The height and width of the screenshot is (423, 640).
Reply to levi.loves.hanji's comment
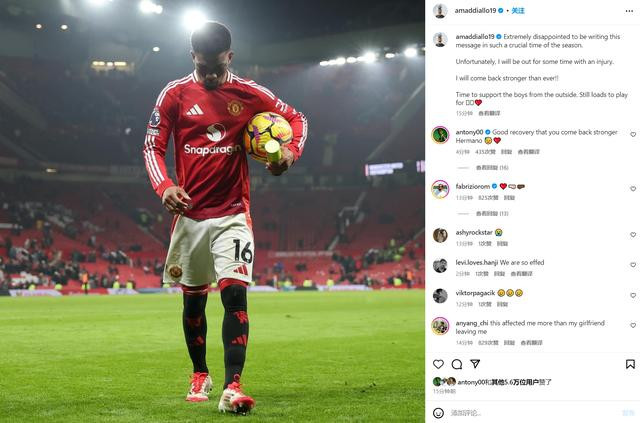coord(500,274)
